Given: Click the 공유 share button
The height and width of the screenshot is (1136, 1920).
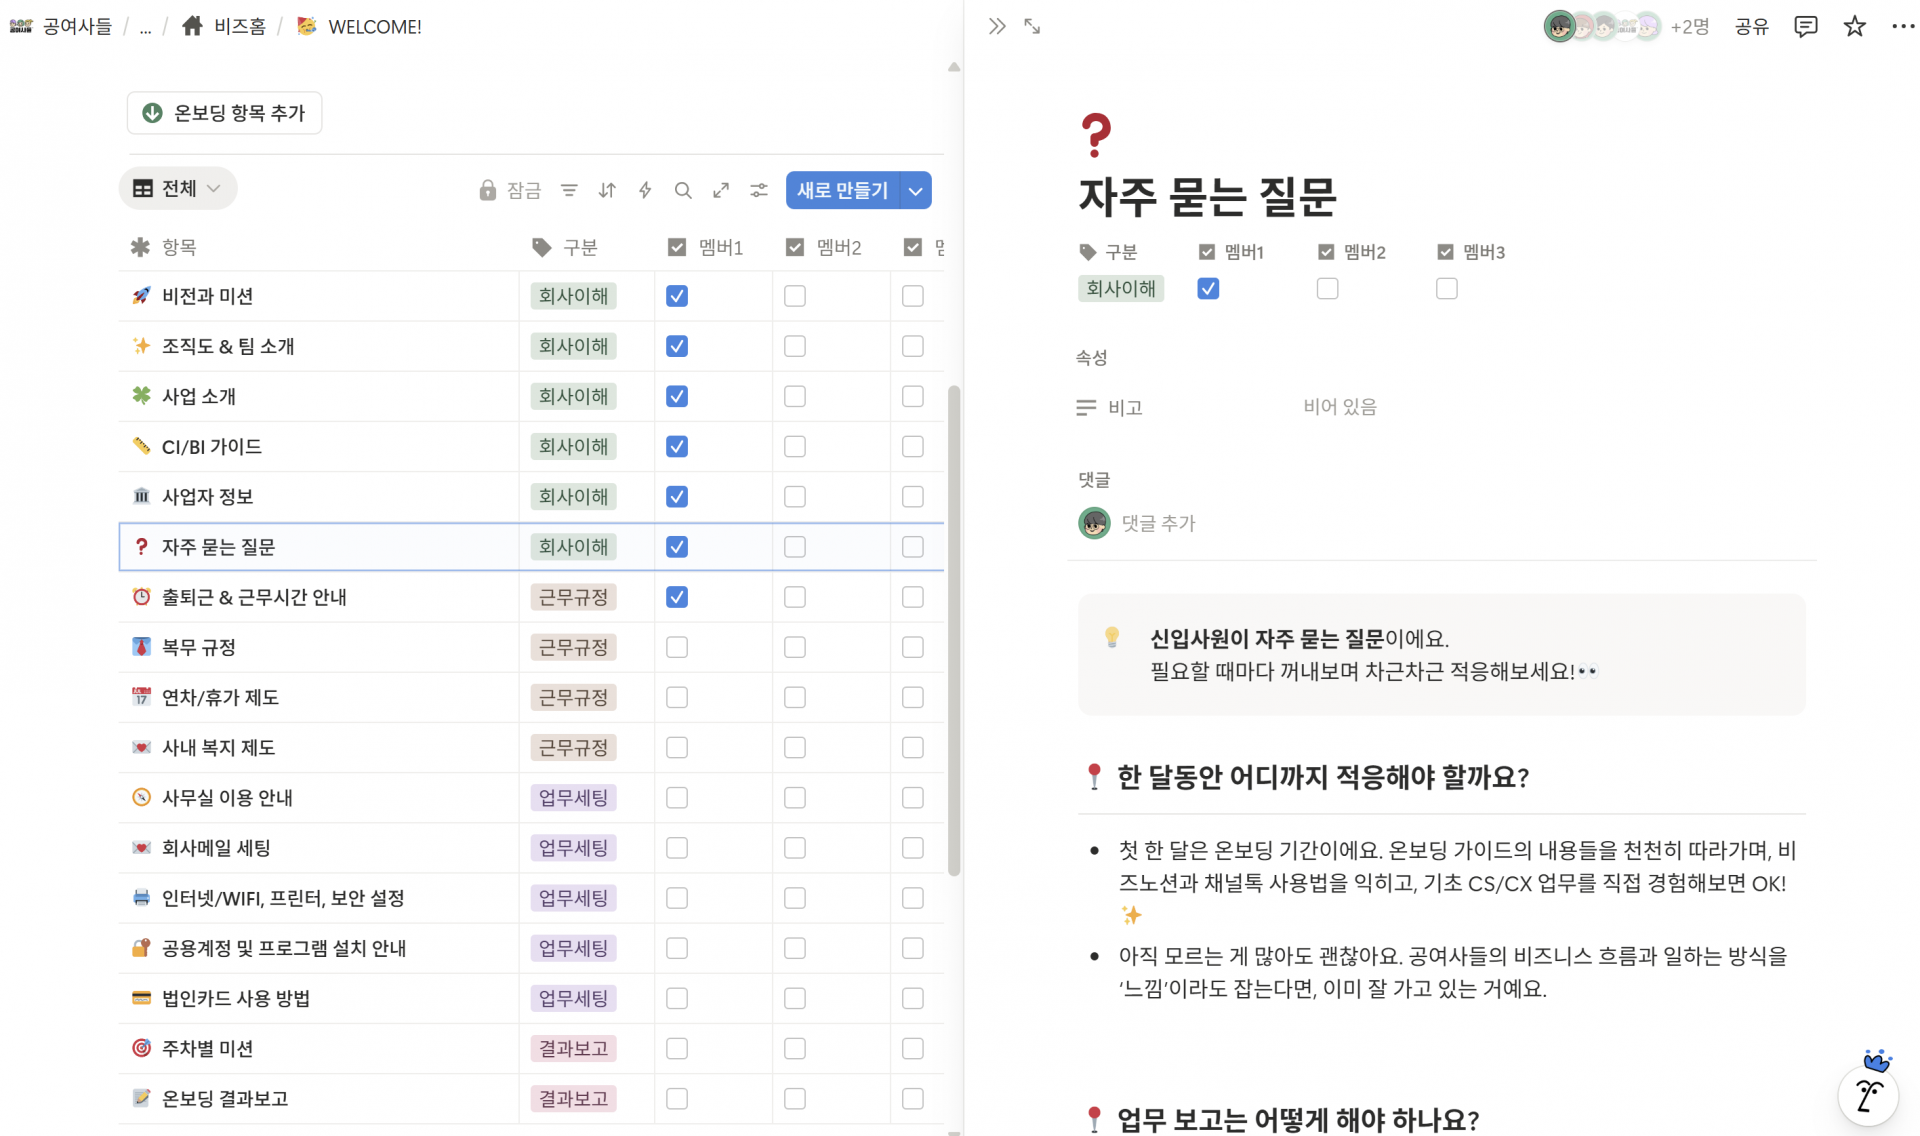Looking at the screenshot, I should 1752,26.
